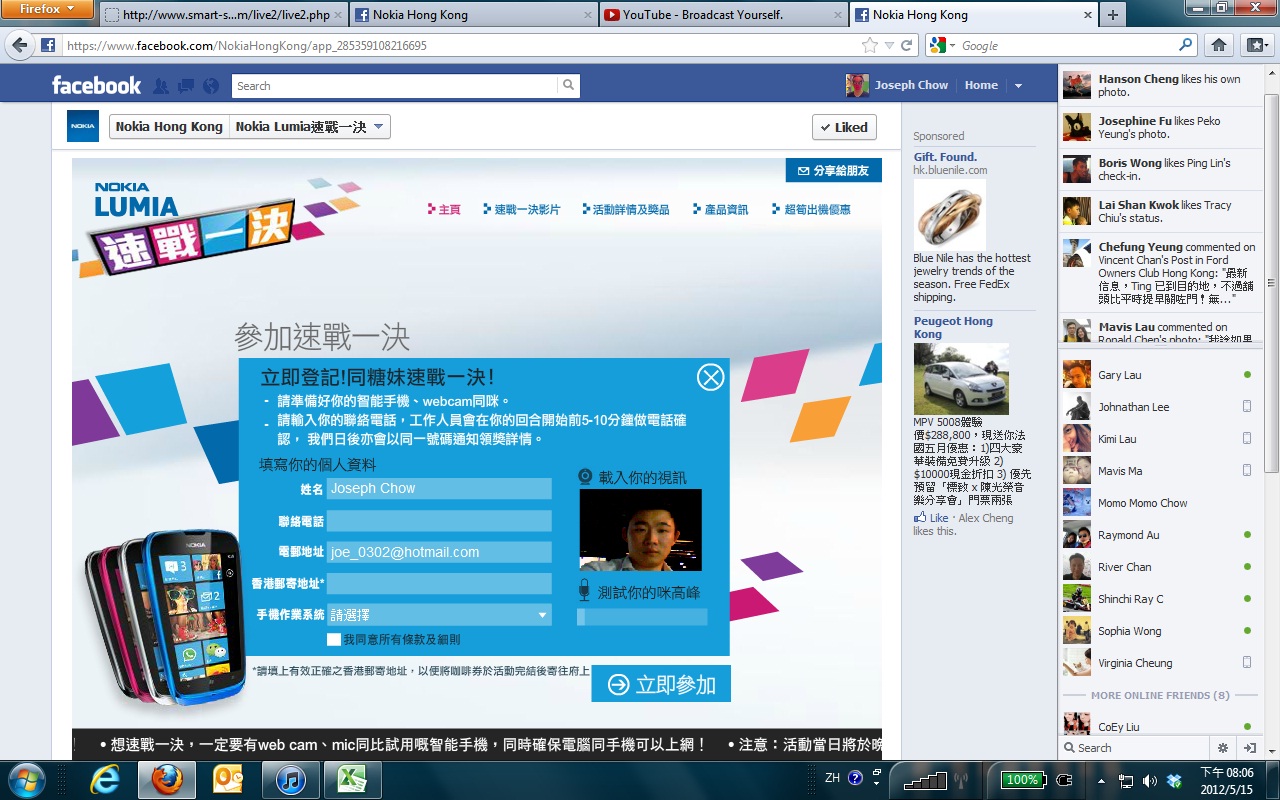Viewport: 1280px width, 800px height.
Task: Launch Internet Explorer from the taskbar
Action: pyautogui.click(x=105, y=779)
